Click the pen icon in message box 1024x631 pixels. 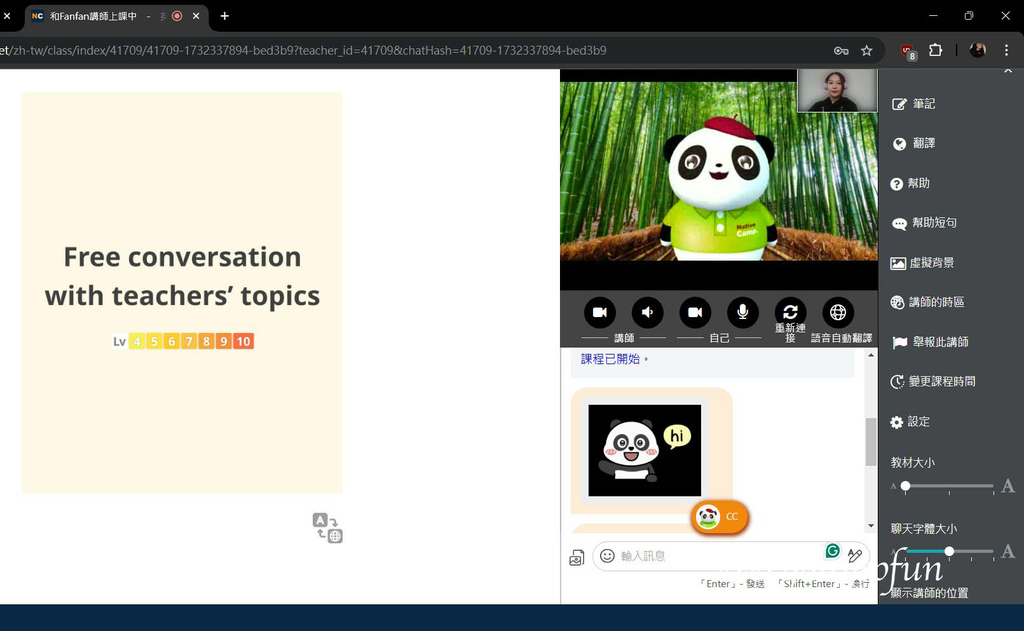855,556
